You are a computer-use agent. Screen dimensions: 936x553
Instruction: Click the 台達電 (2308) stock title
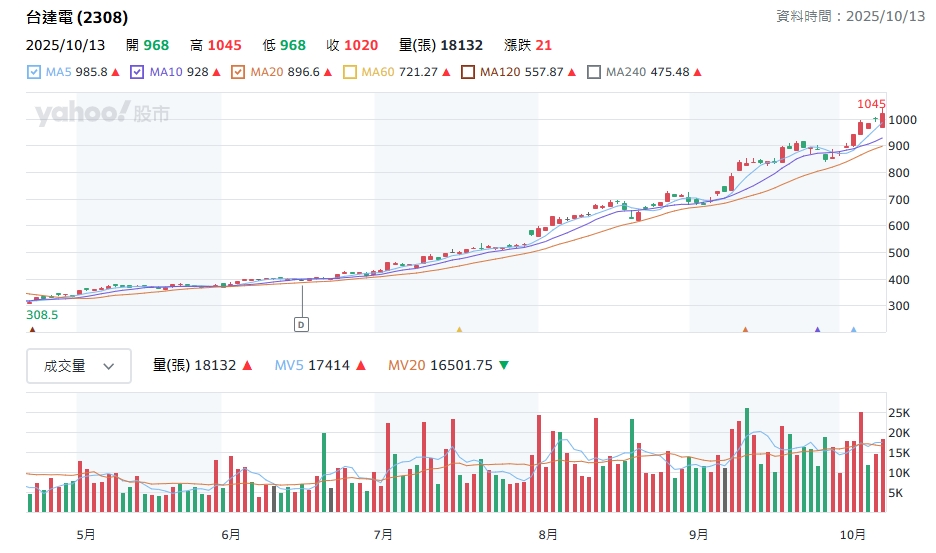click(77, 18)
